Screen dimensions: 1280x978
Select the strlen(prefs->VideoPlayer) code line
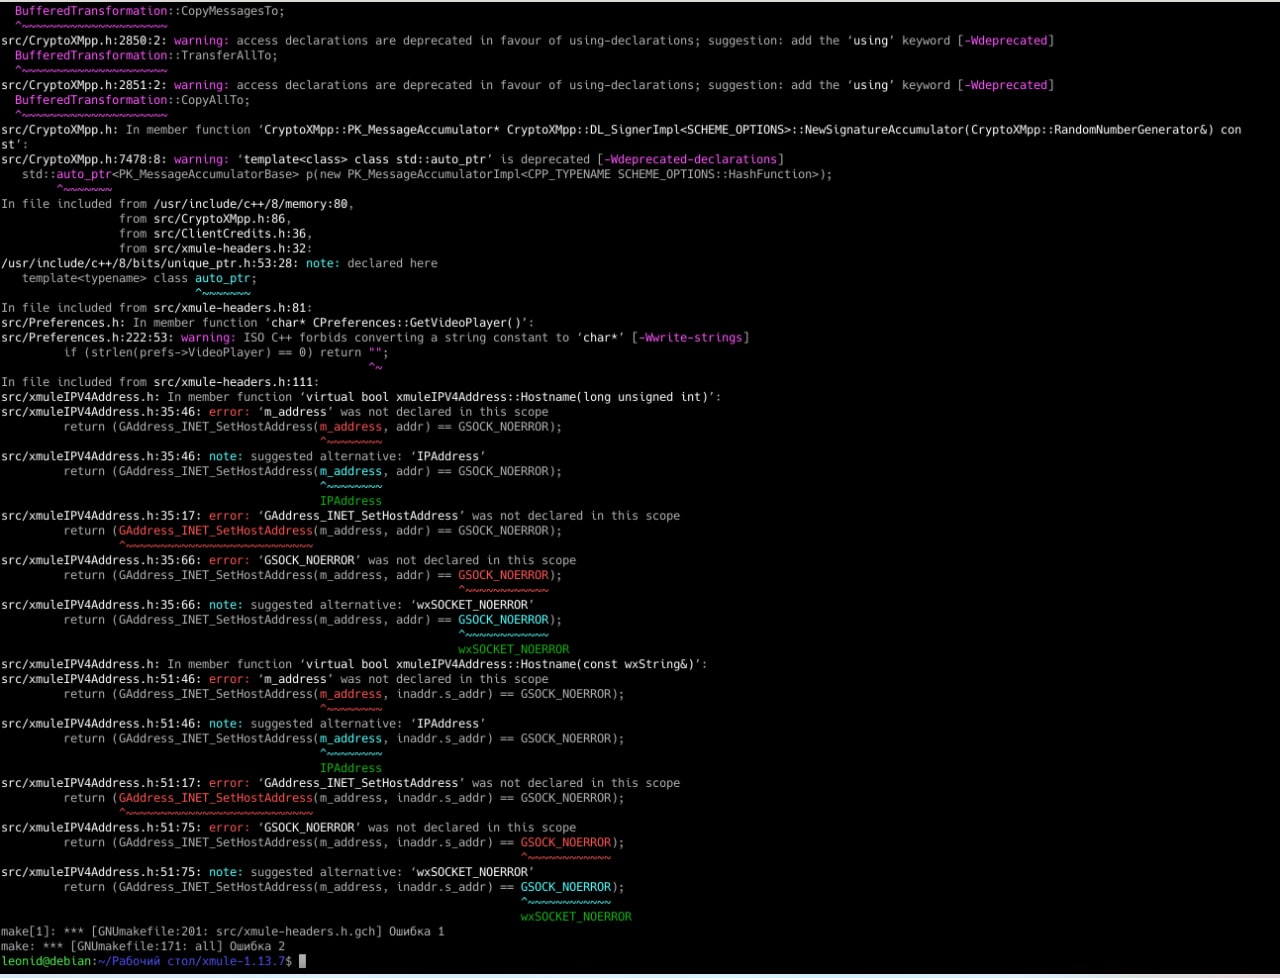pos(226,352)
